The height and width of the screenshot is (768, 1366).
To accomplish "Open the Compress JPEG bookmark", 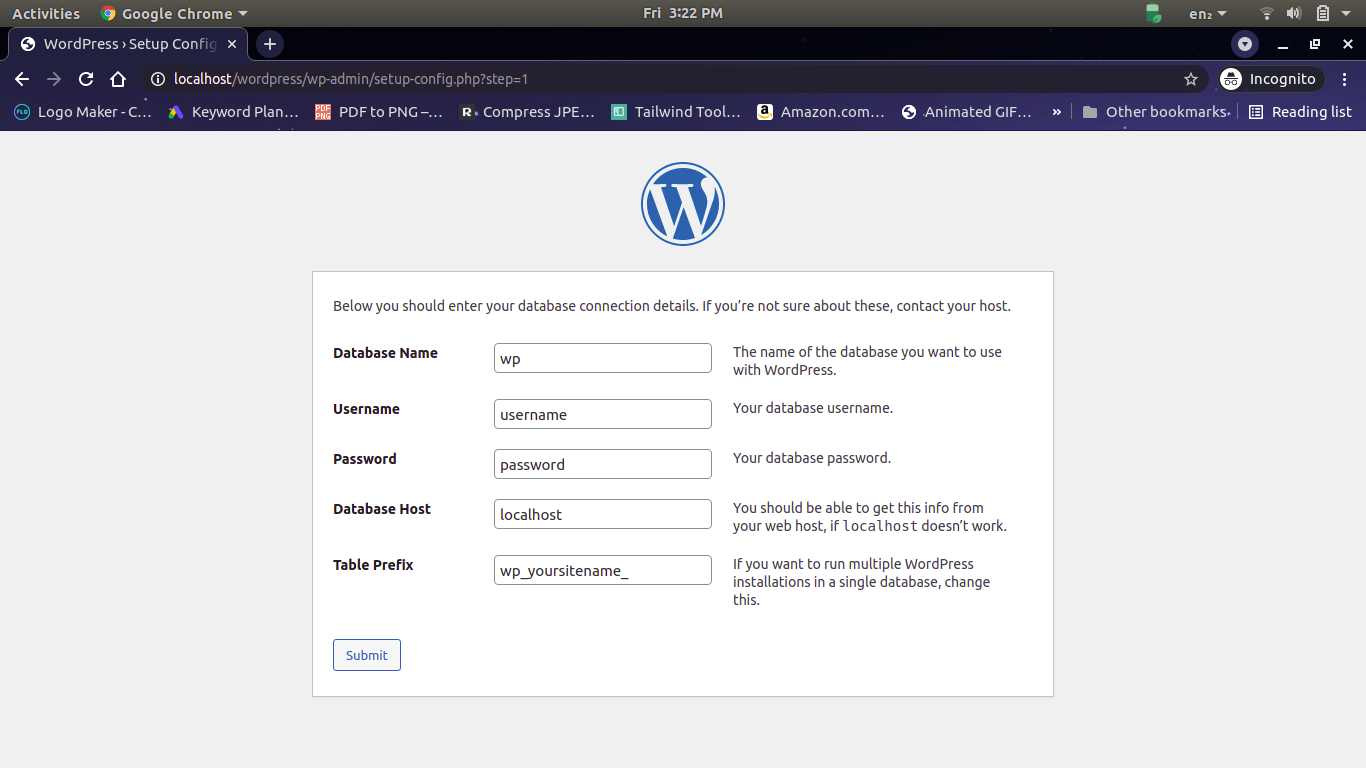I will pyautogui.click(x=527, y=112).
